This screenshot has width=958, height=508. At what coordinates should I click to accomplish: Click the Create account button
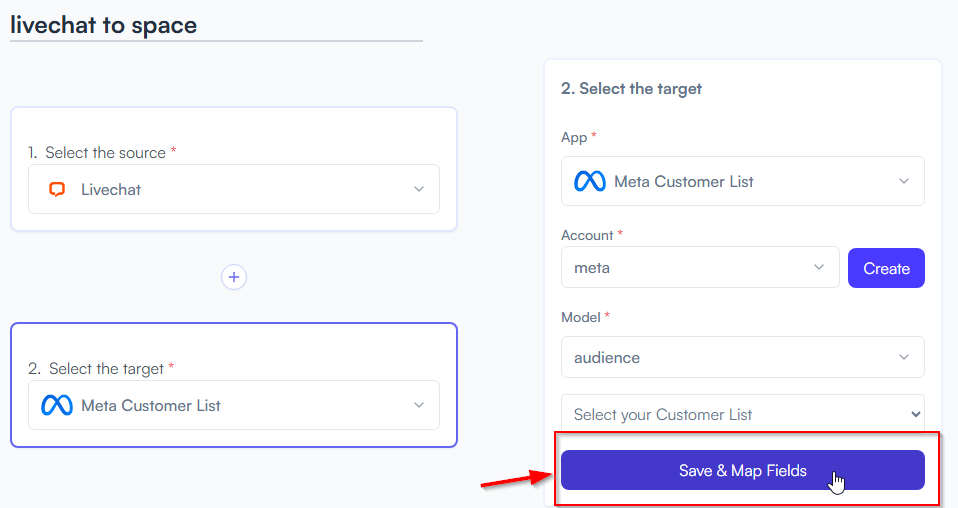(x=886, y=268)
